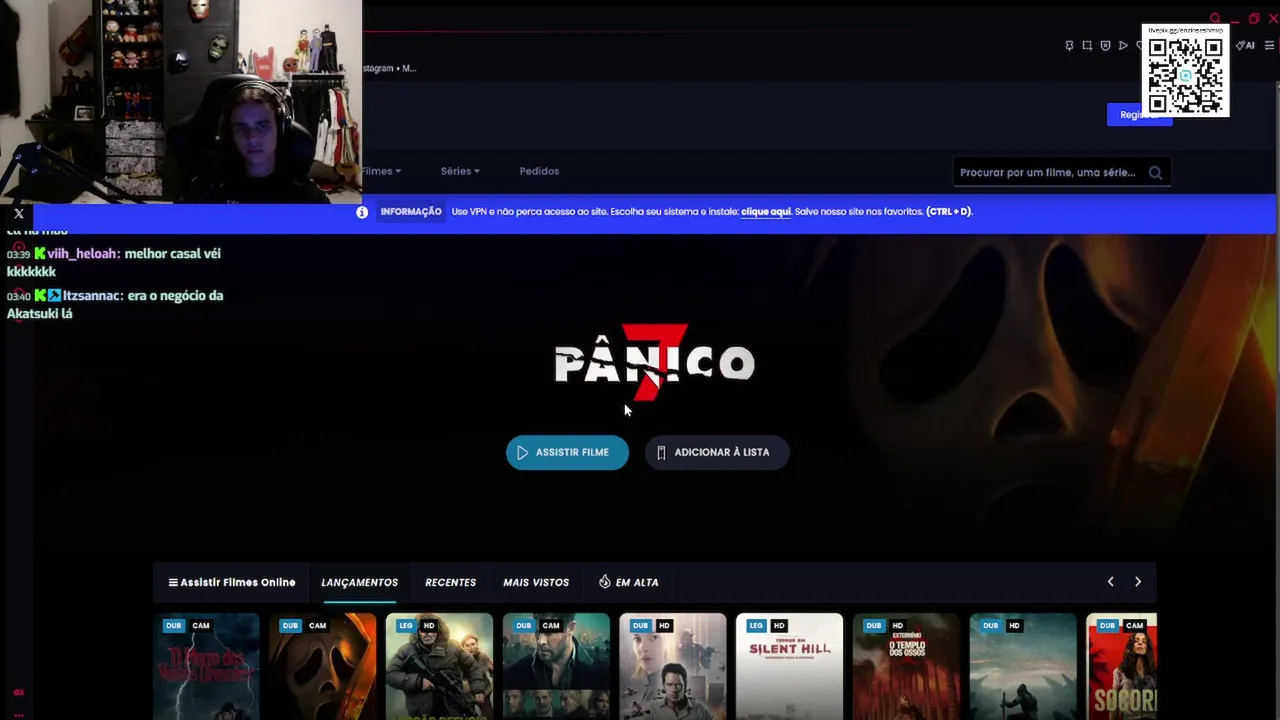This screenshot has width=1280, height=720.
Task: Open the first movie poster with lightning
Action: point(207,666)
